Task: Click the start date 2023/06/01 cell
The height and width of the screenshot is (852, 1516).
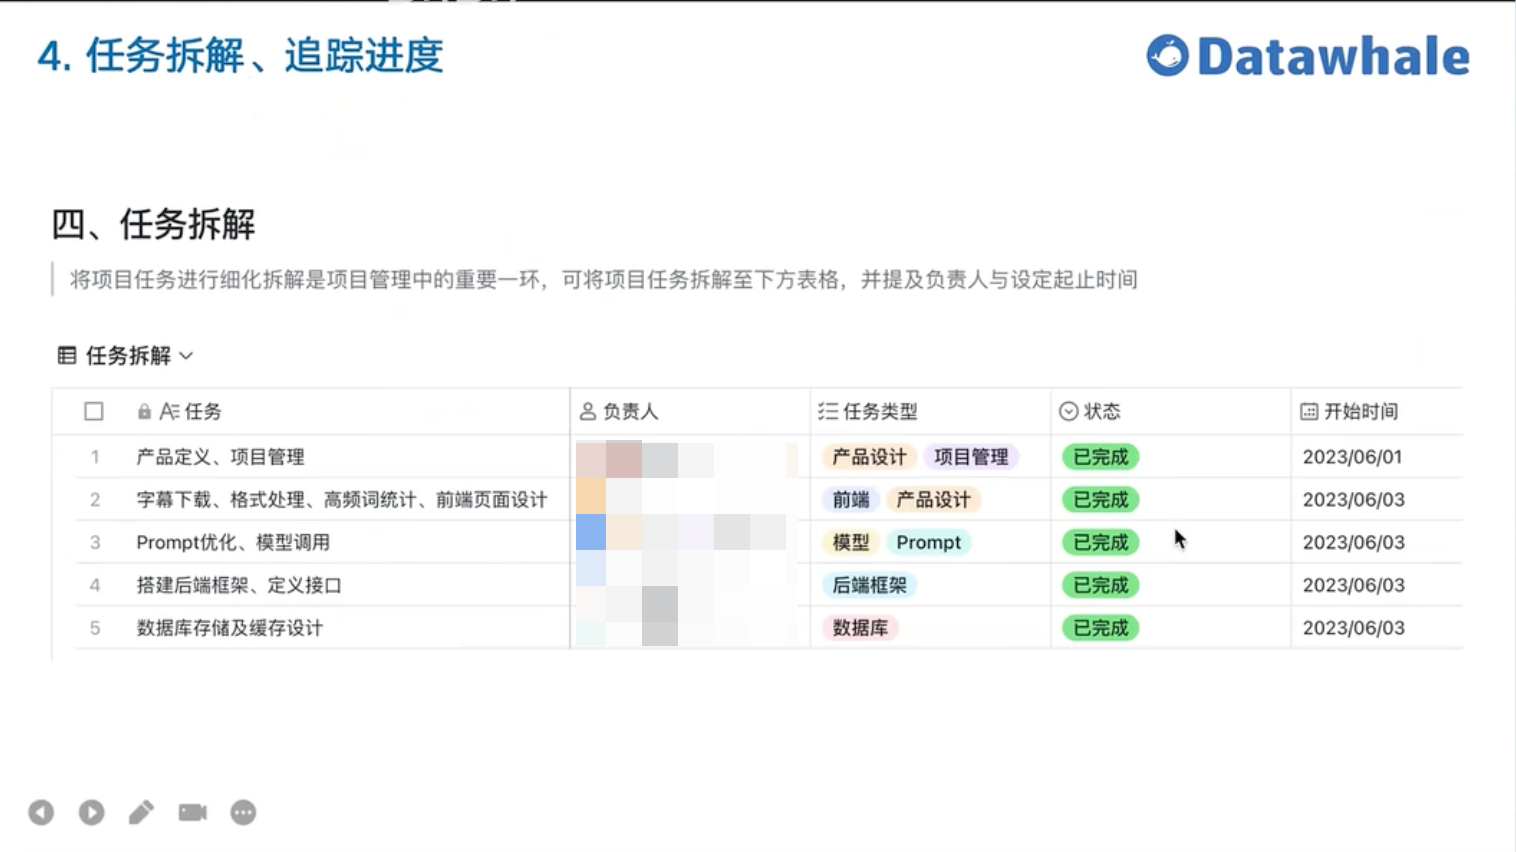Action: 1352,456
